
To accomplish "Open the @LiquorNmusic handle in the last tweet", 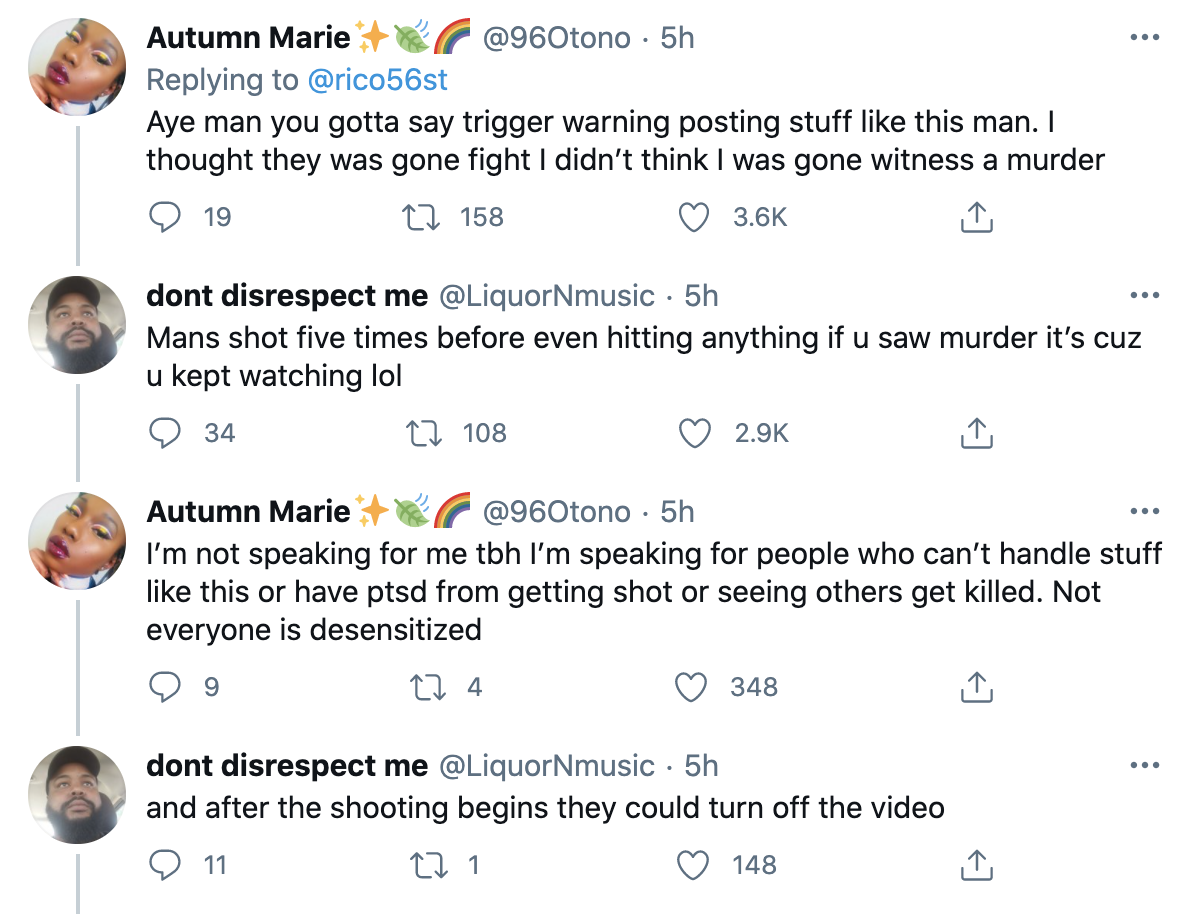I will [547, 766].
